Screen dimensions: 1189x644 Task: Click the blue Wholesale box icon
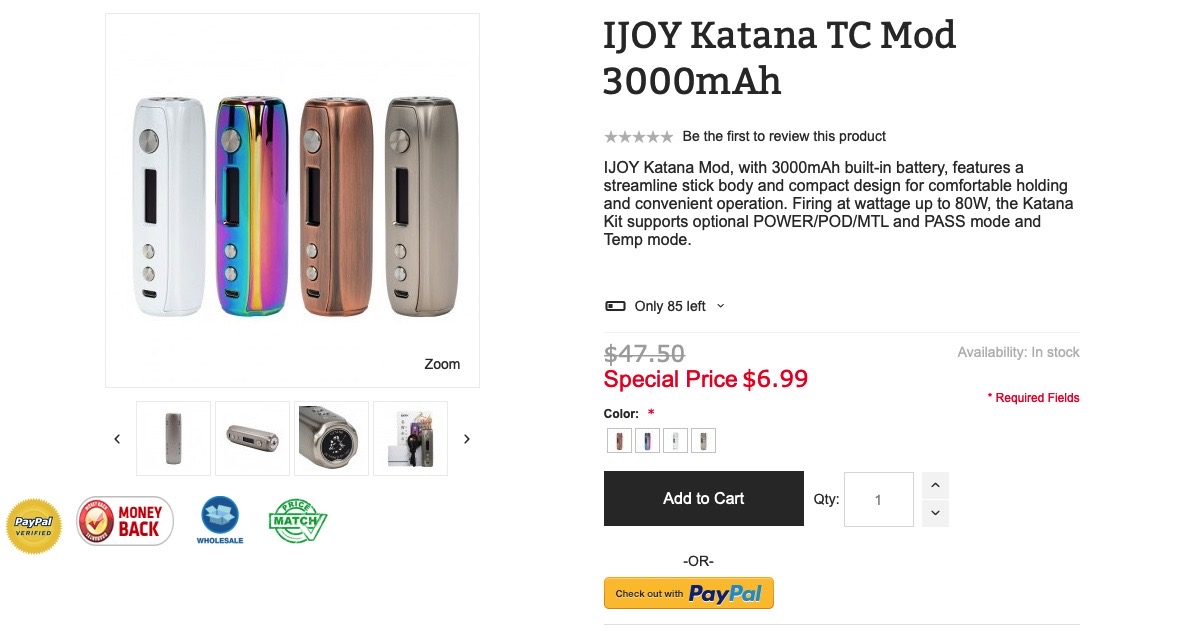point(220,520)
